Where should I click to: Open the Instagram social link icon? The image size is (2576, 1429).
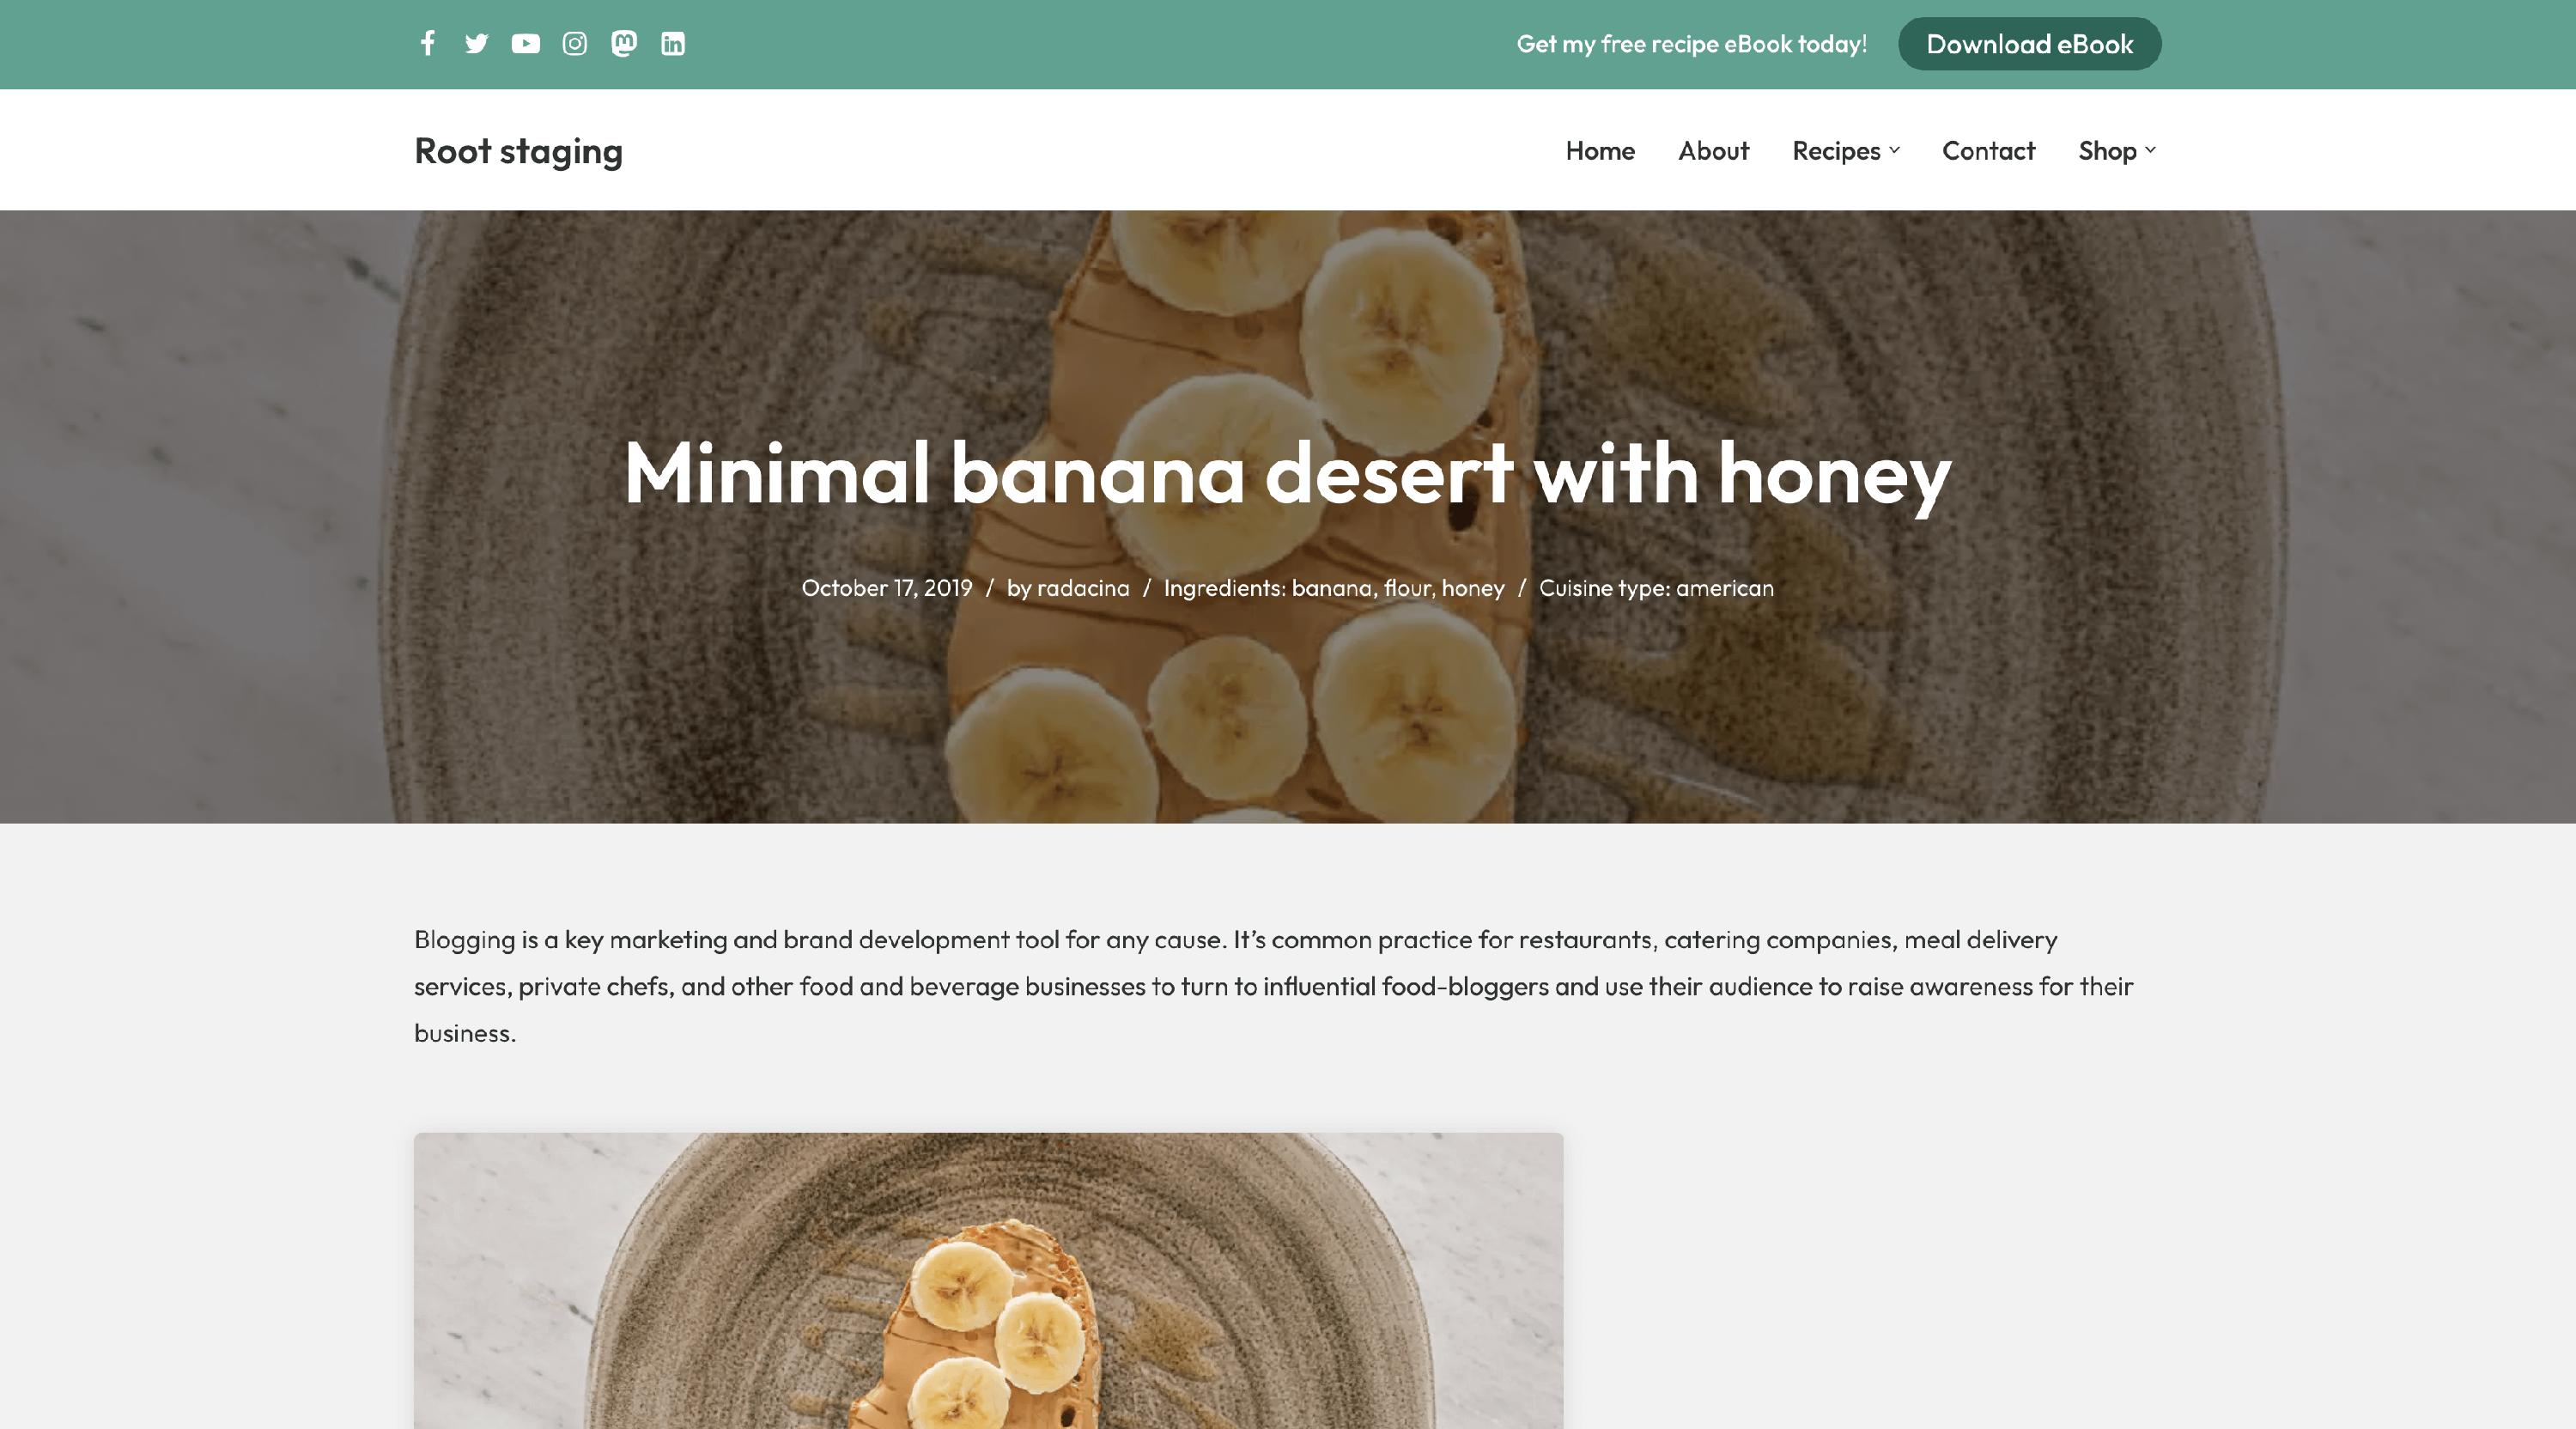coord(574,43)
